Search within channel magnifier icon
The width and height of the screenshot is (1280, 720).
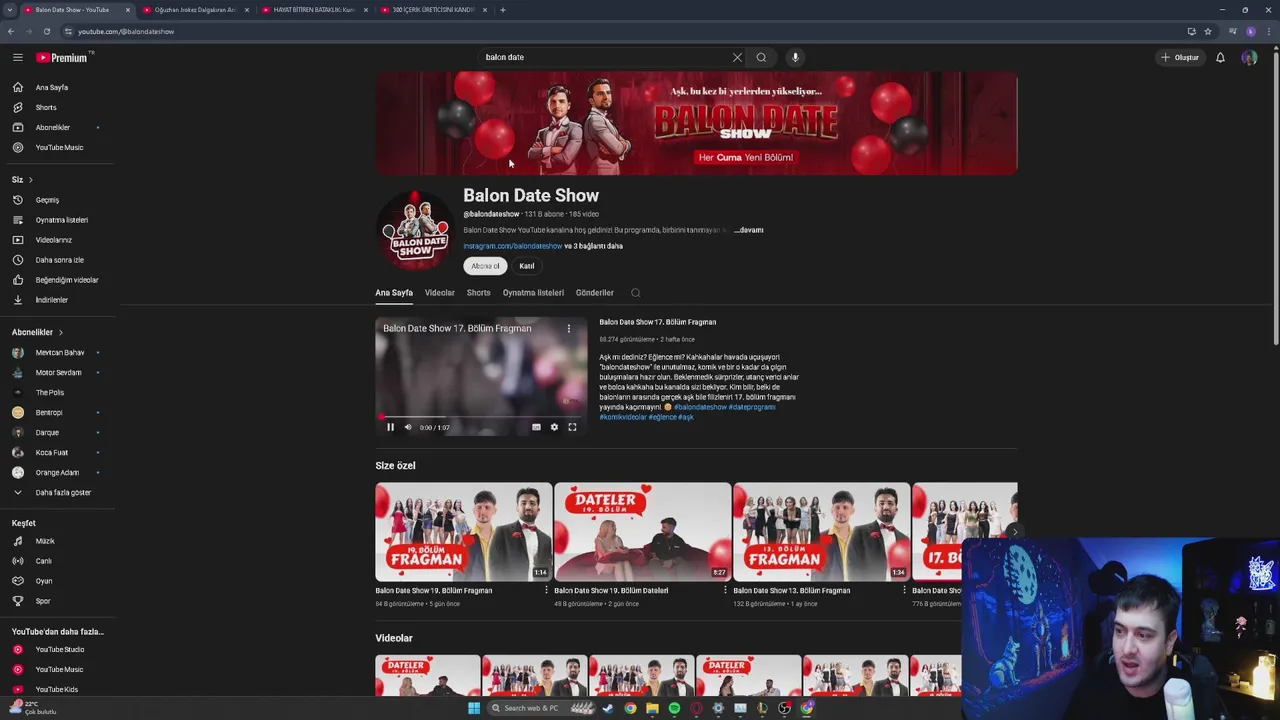pyautogui.click(x=635, y=293)
